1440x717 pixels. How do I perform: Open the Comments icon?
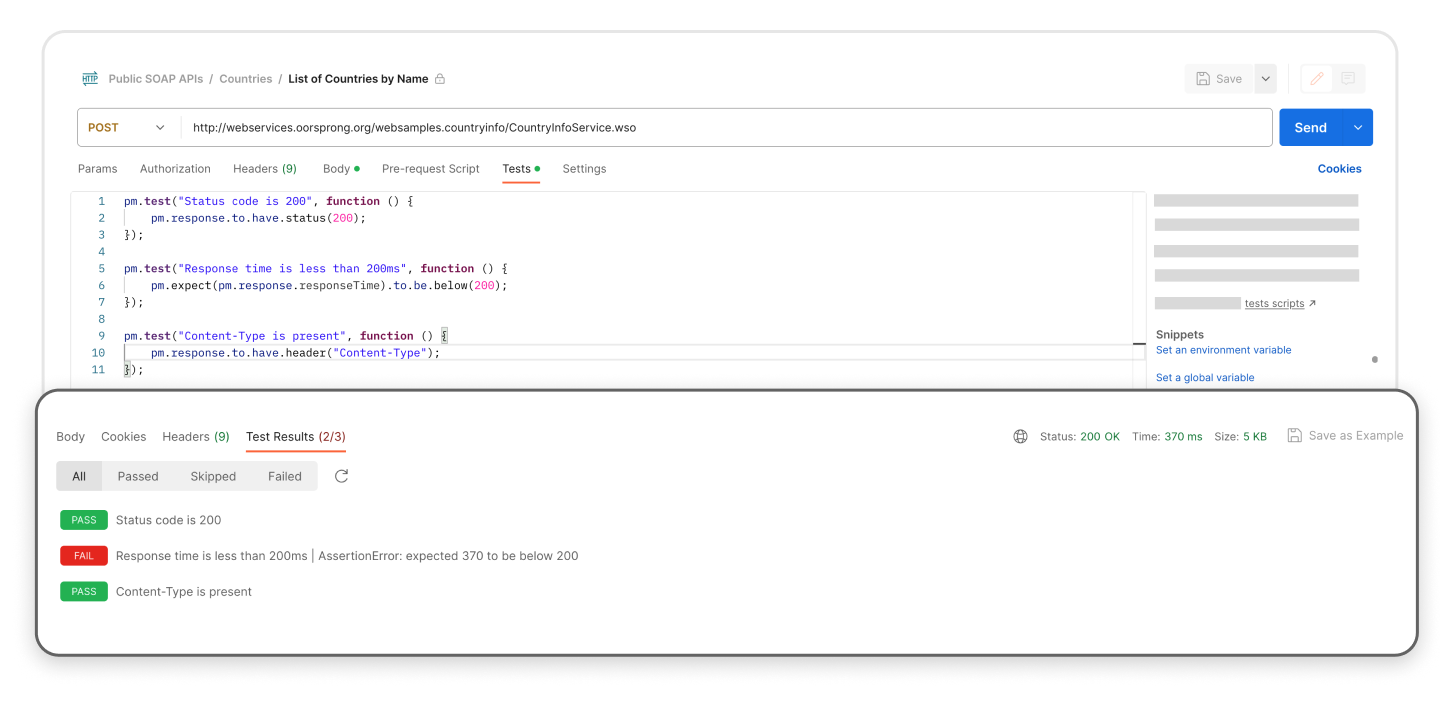click(1346, 78)
